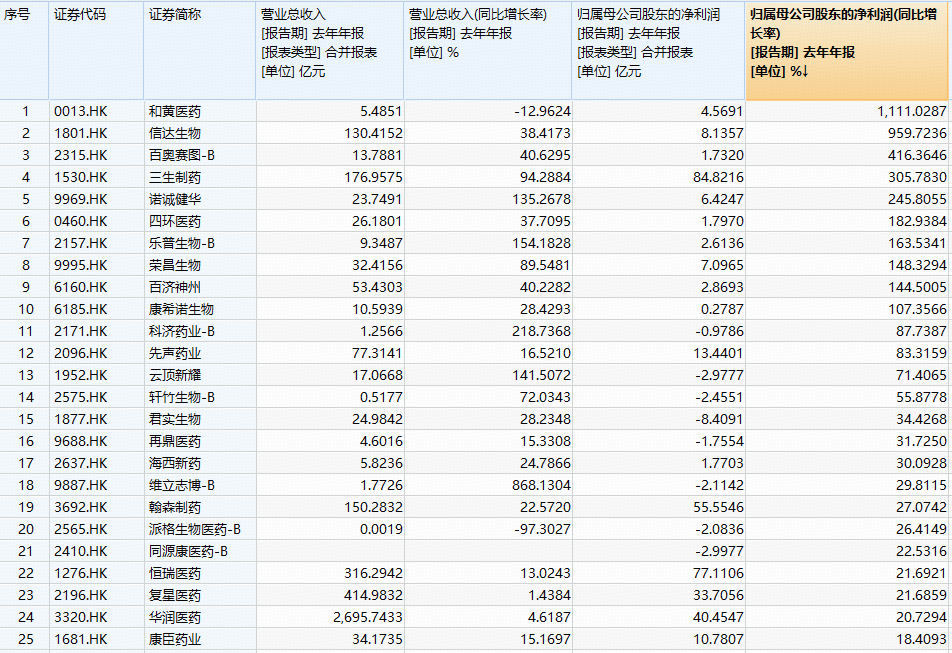This screenshot has width=952, height=653.
Task: Select 百济神州 in name column
Action: [174, 287]
